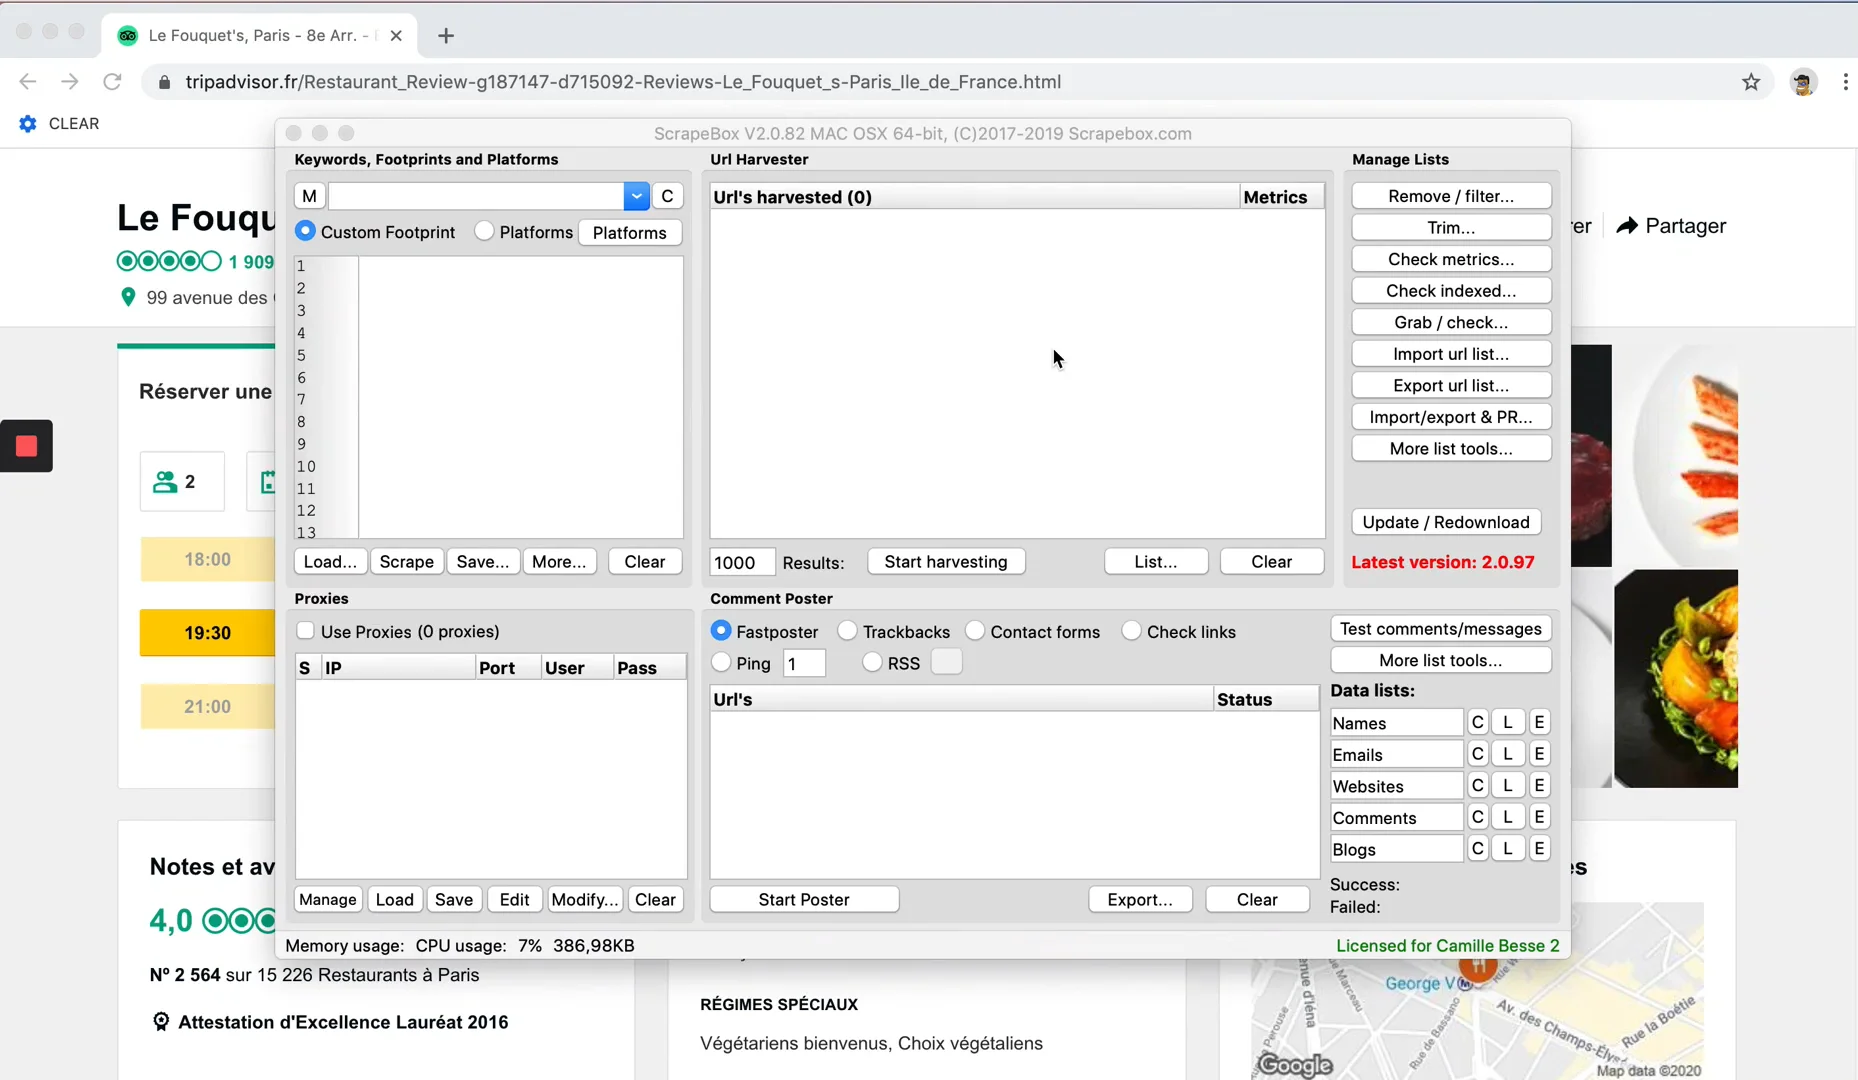Click Test comments/messages button

pyautogui.click(x=1441, y=628)
